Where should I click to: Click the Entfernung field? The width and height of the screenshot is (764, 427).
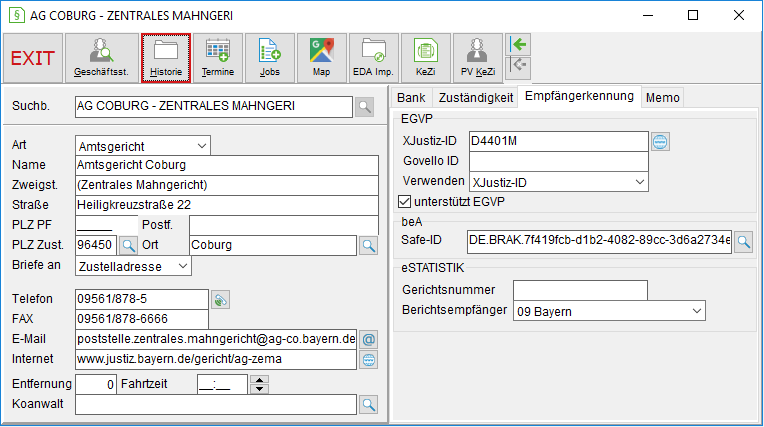96,385
